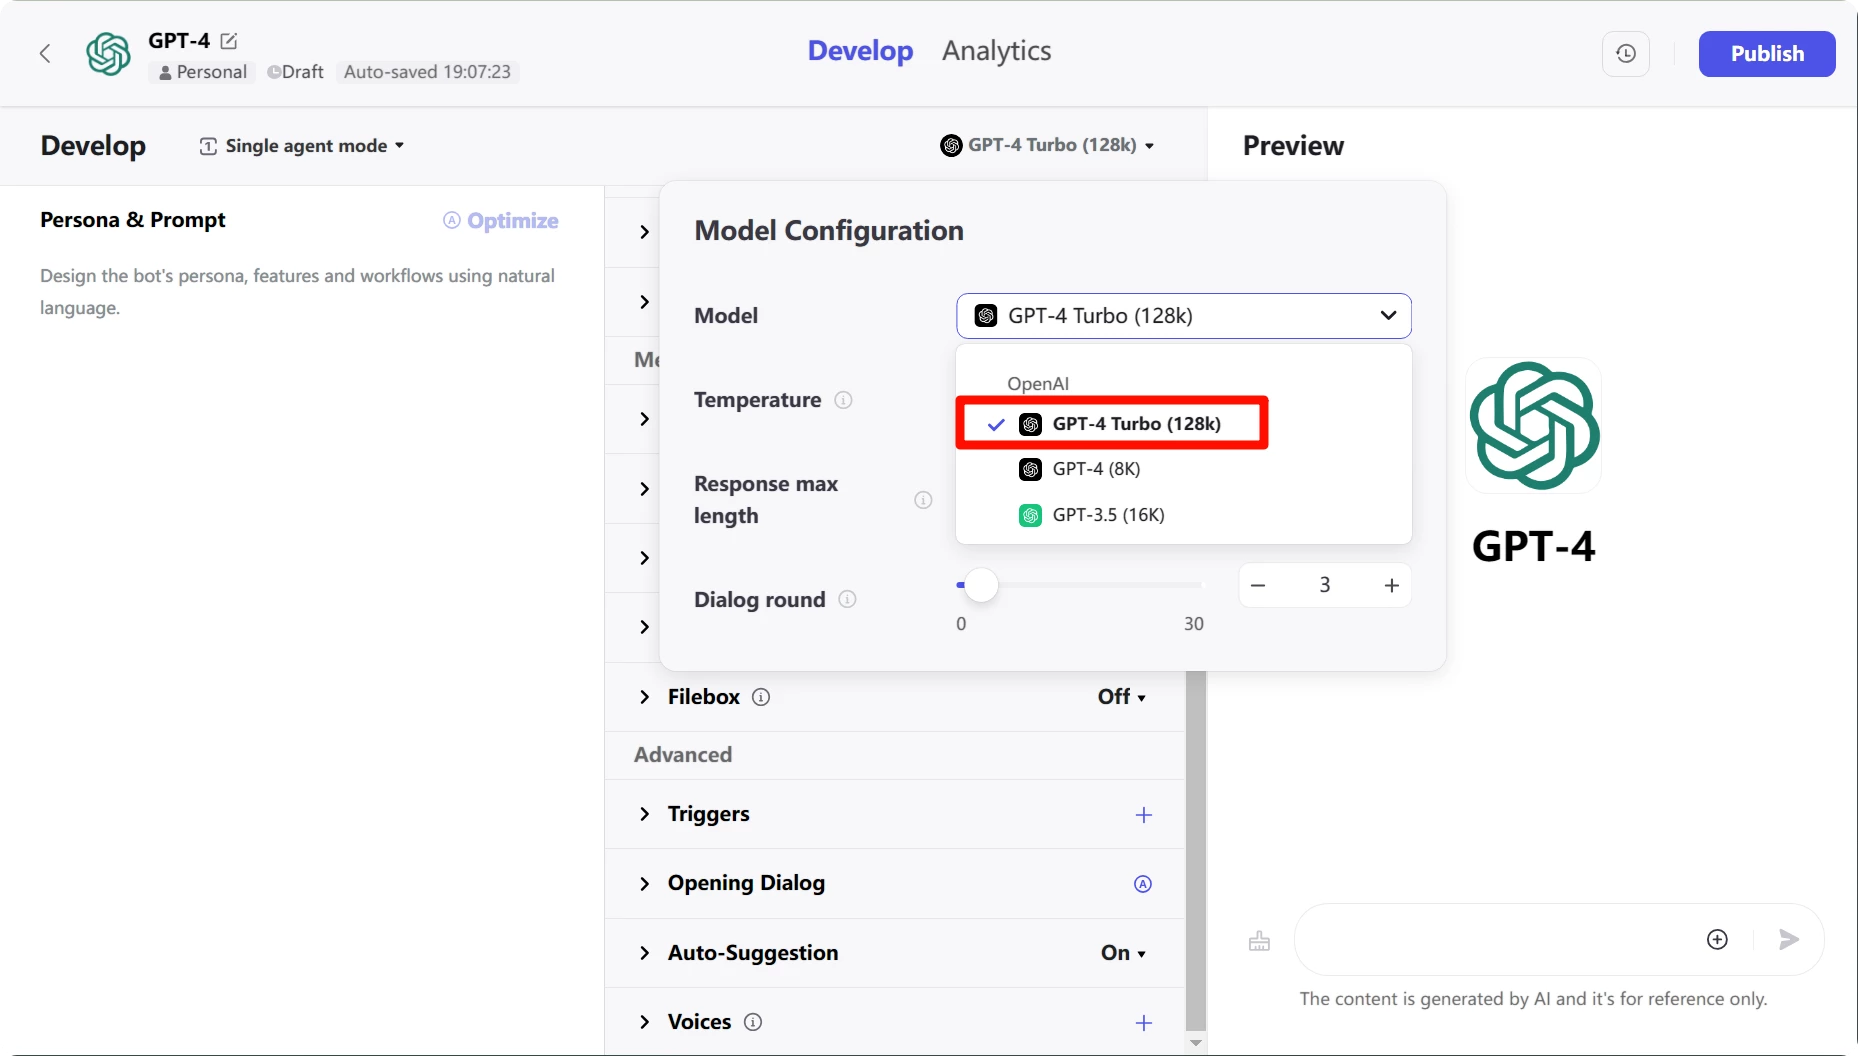Image resolution: width=1858 pixels, height=1056 pixels.
Task: Click the Optimize prompt icon
Action: pyautogui.click(x=452, y=220)
